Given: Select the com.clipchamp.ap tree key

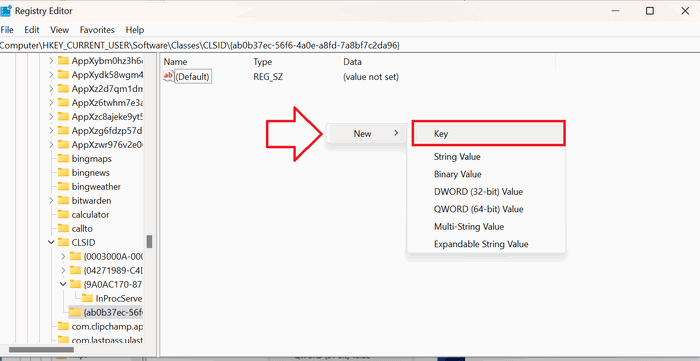Looking at the screenshot, I should (x=107, y=327).
